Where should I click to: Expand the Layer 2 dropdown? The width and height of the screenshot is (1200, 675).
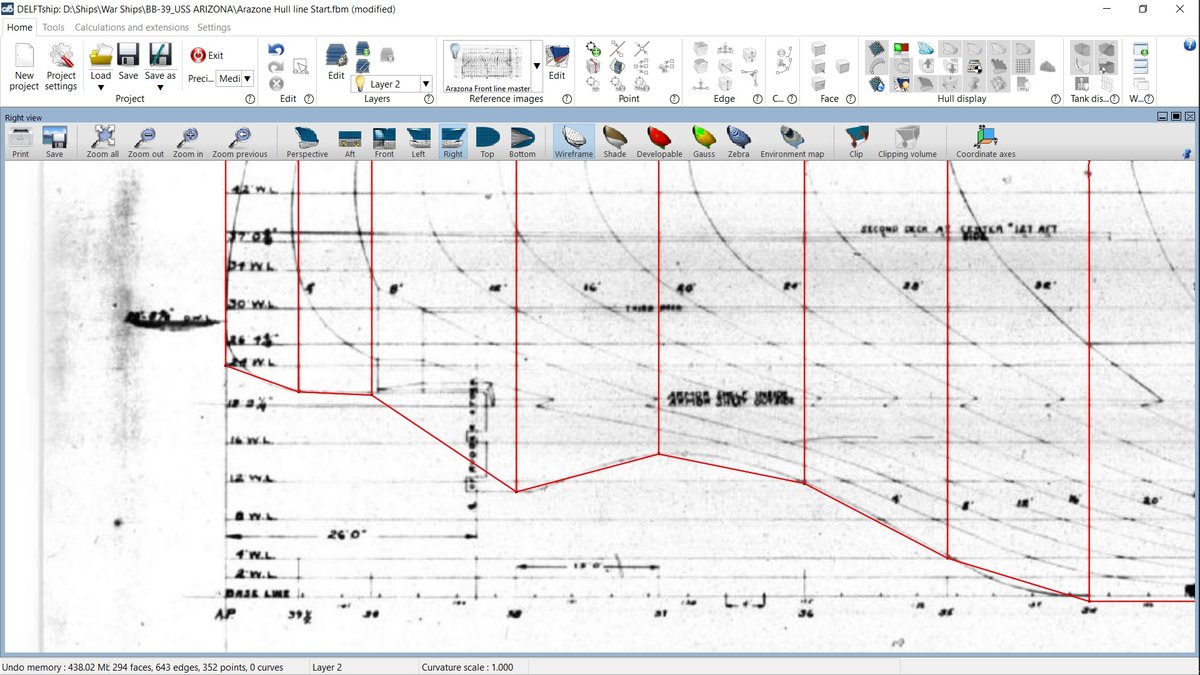(x=426, y=85)
